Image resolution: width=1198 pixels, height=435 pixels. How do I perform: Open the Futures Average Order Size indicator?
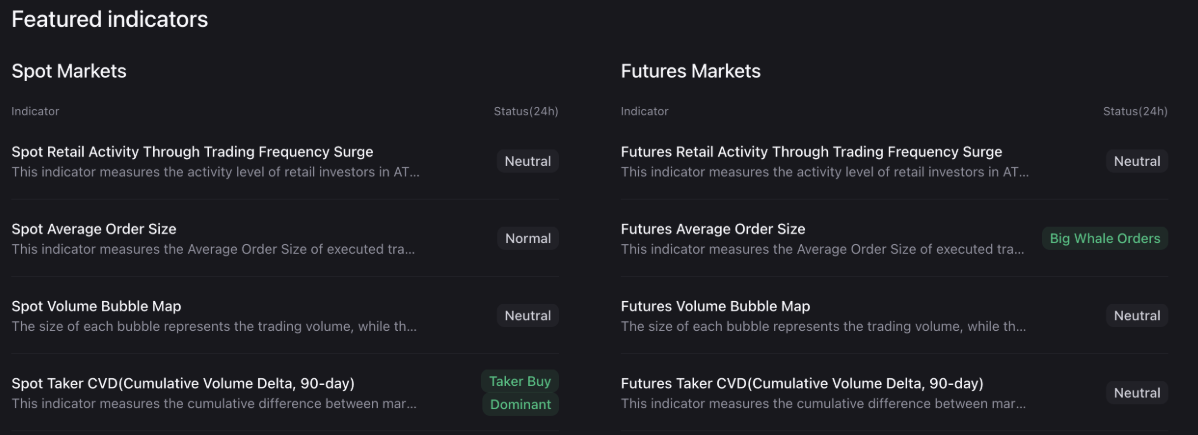coord(713,229)
